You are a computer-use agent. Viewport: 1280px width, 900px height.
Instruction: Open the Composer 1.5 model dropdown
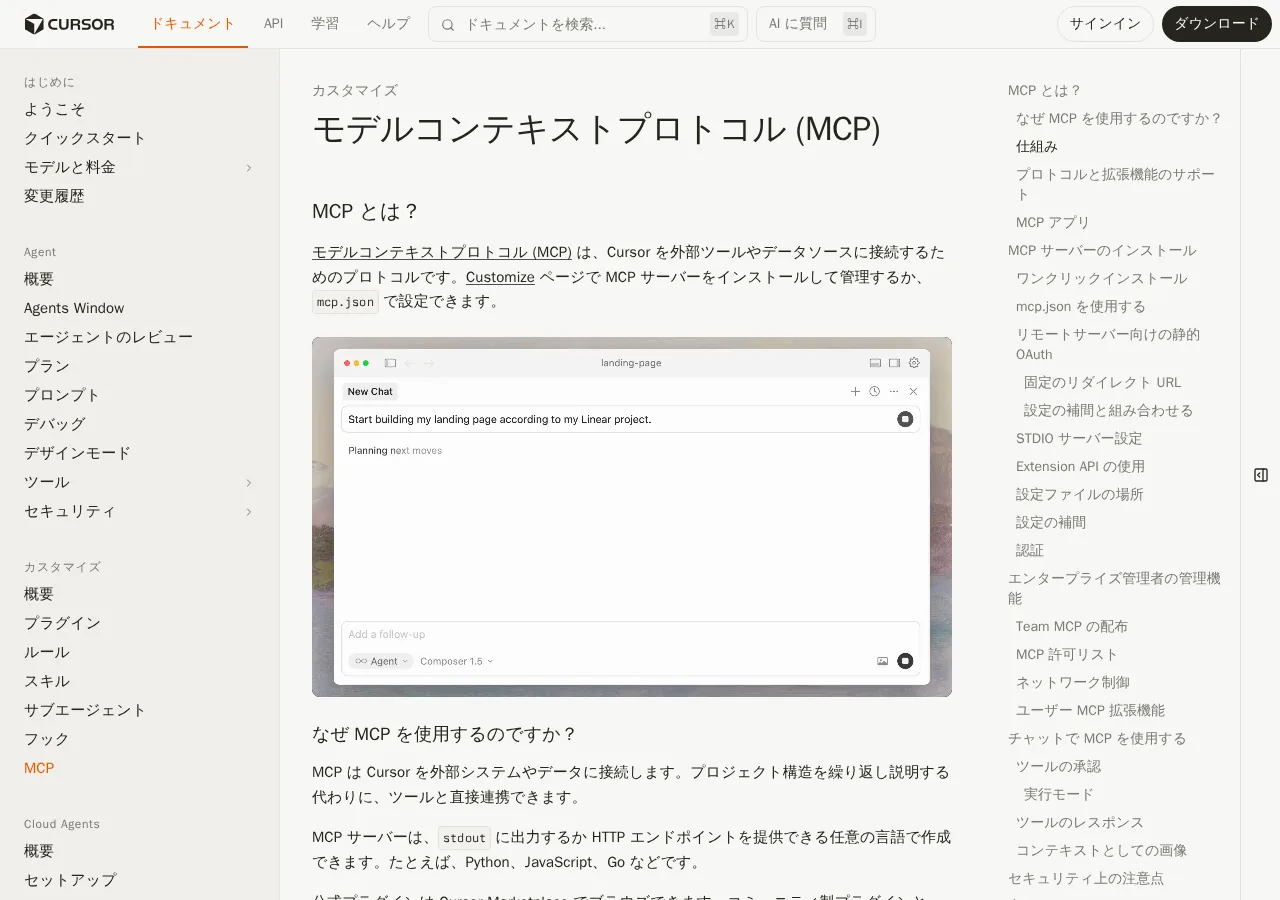point(456,661)
